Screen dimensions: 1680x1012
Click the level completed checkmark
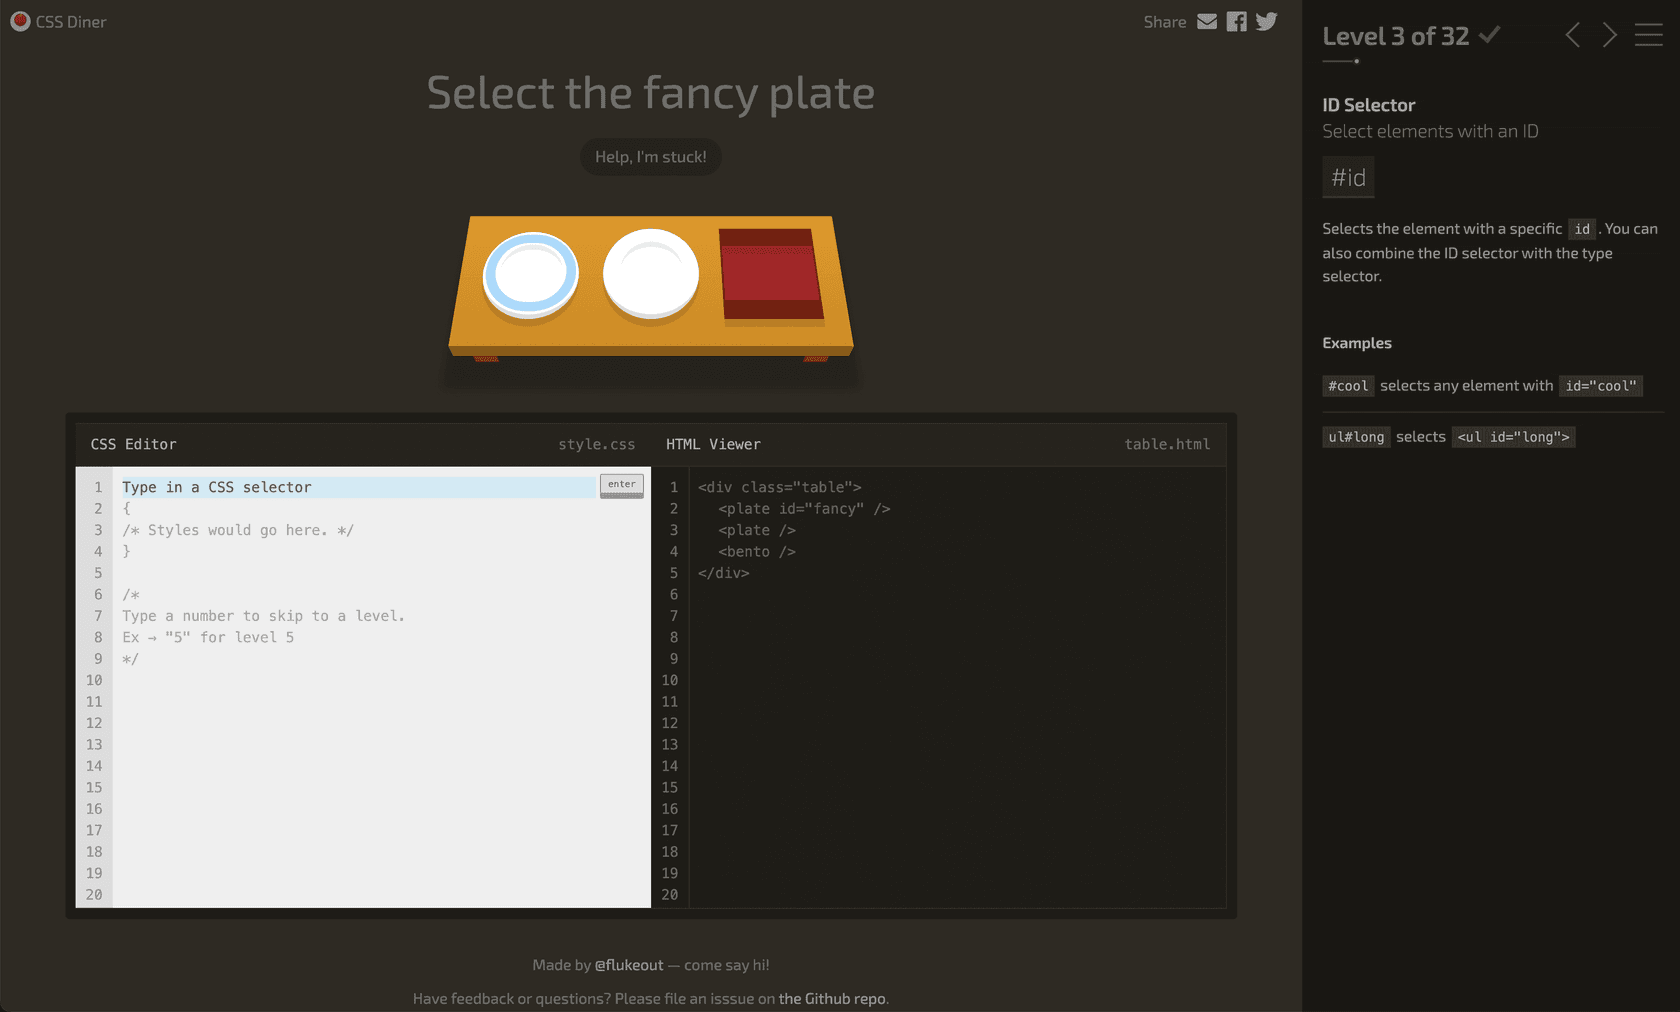coord(1489,35)
